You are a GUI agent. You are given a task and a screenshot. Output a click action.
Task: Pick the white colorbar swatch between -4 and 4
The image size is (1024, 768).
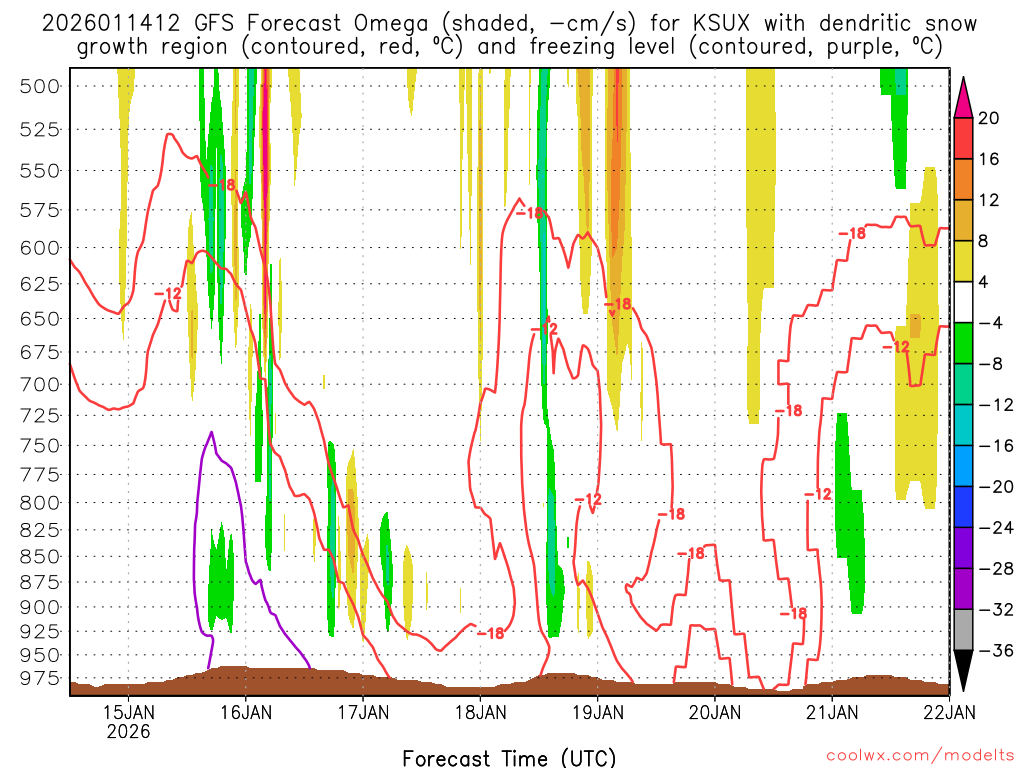tap(963, 302)
